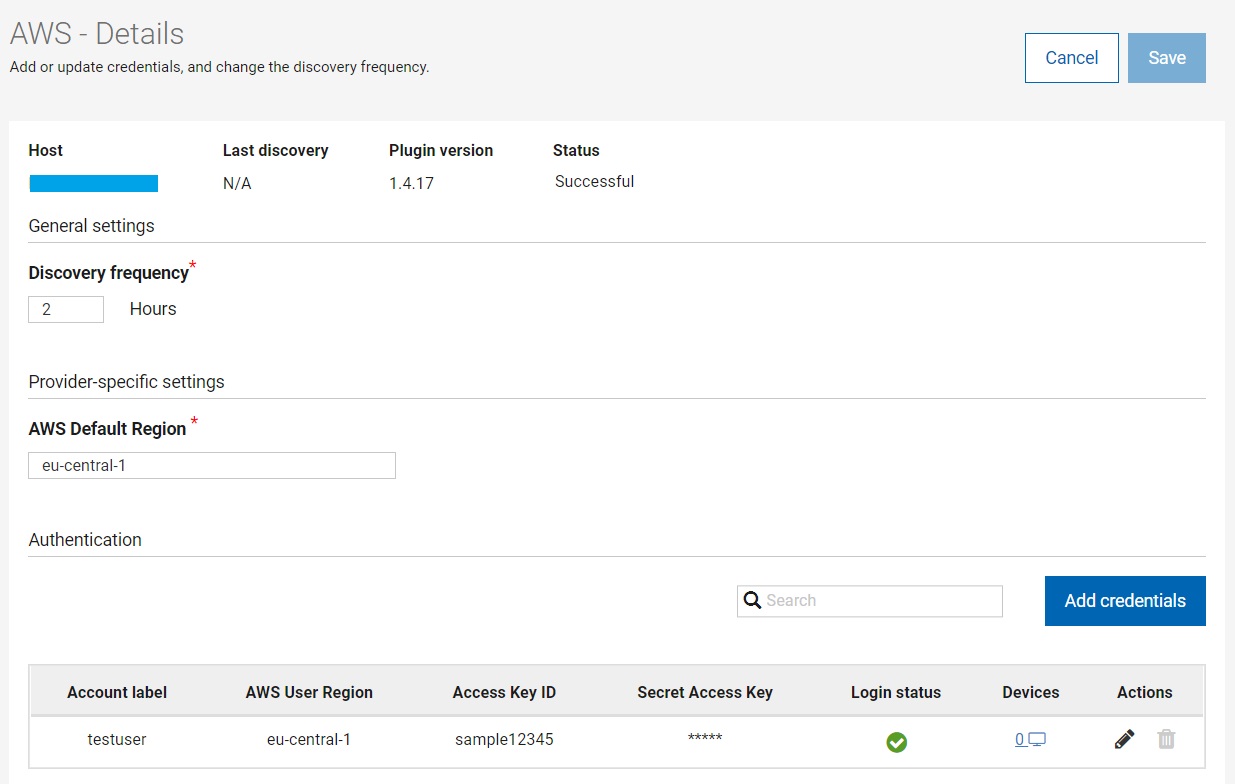Click the Account label column header
This screenshot has height=784, width=1235.
pos(117,692)
